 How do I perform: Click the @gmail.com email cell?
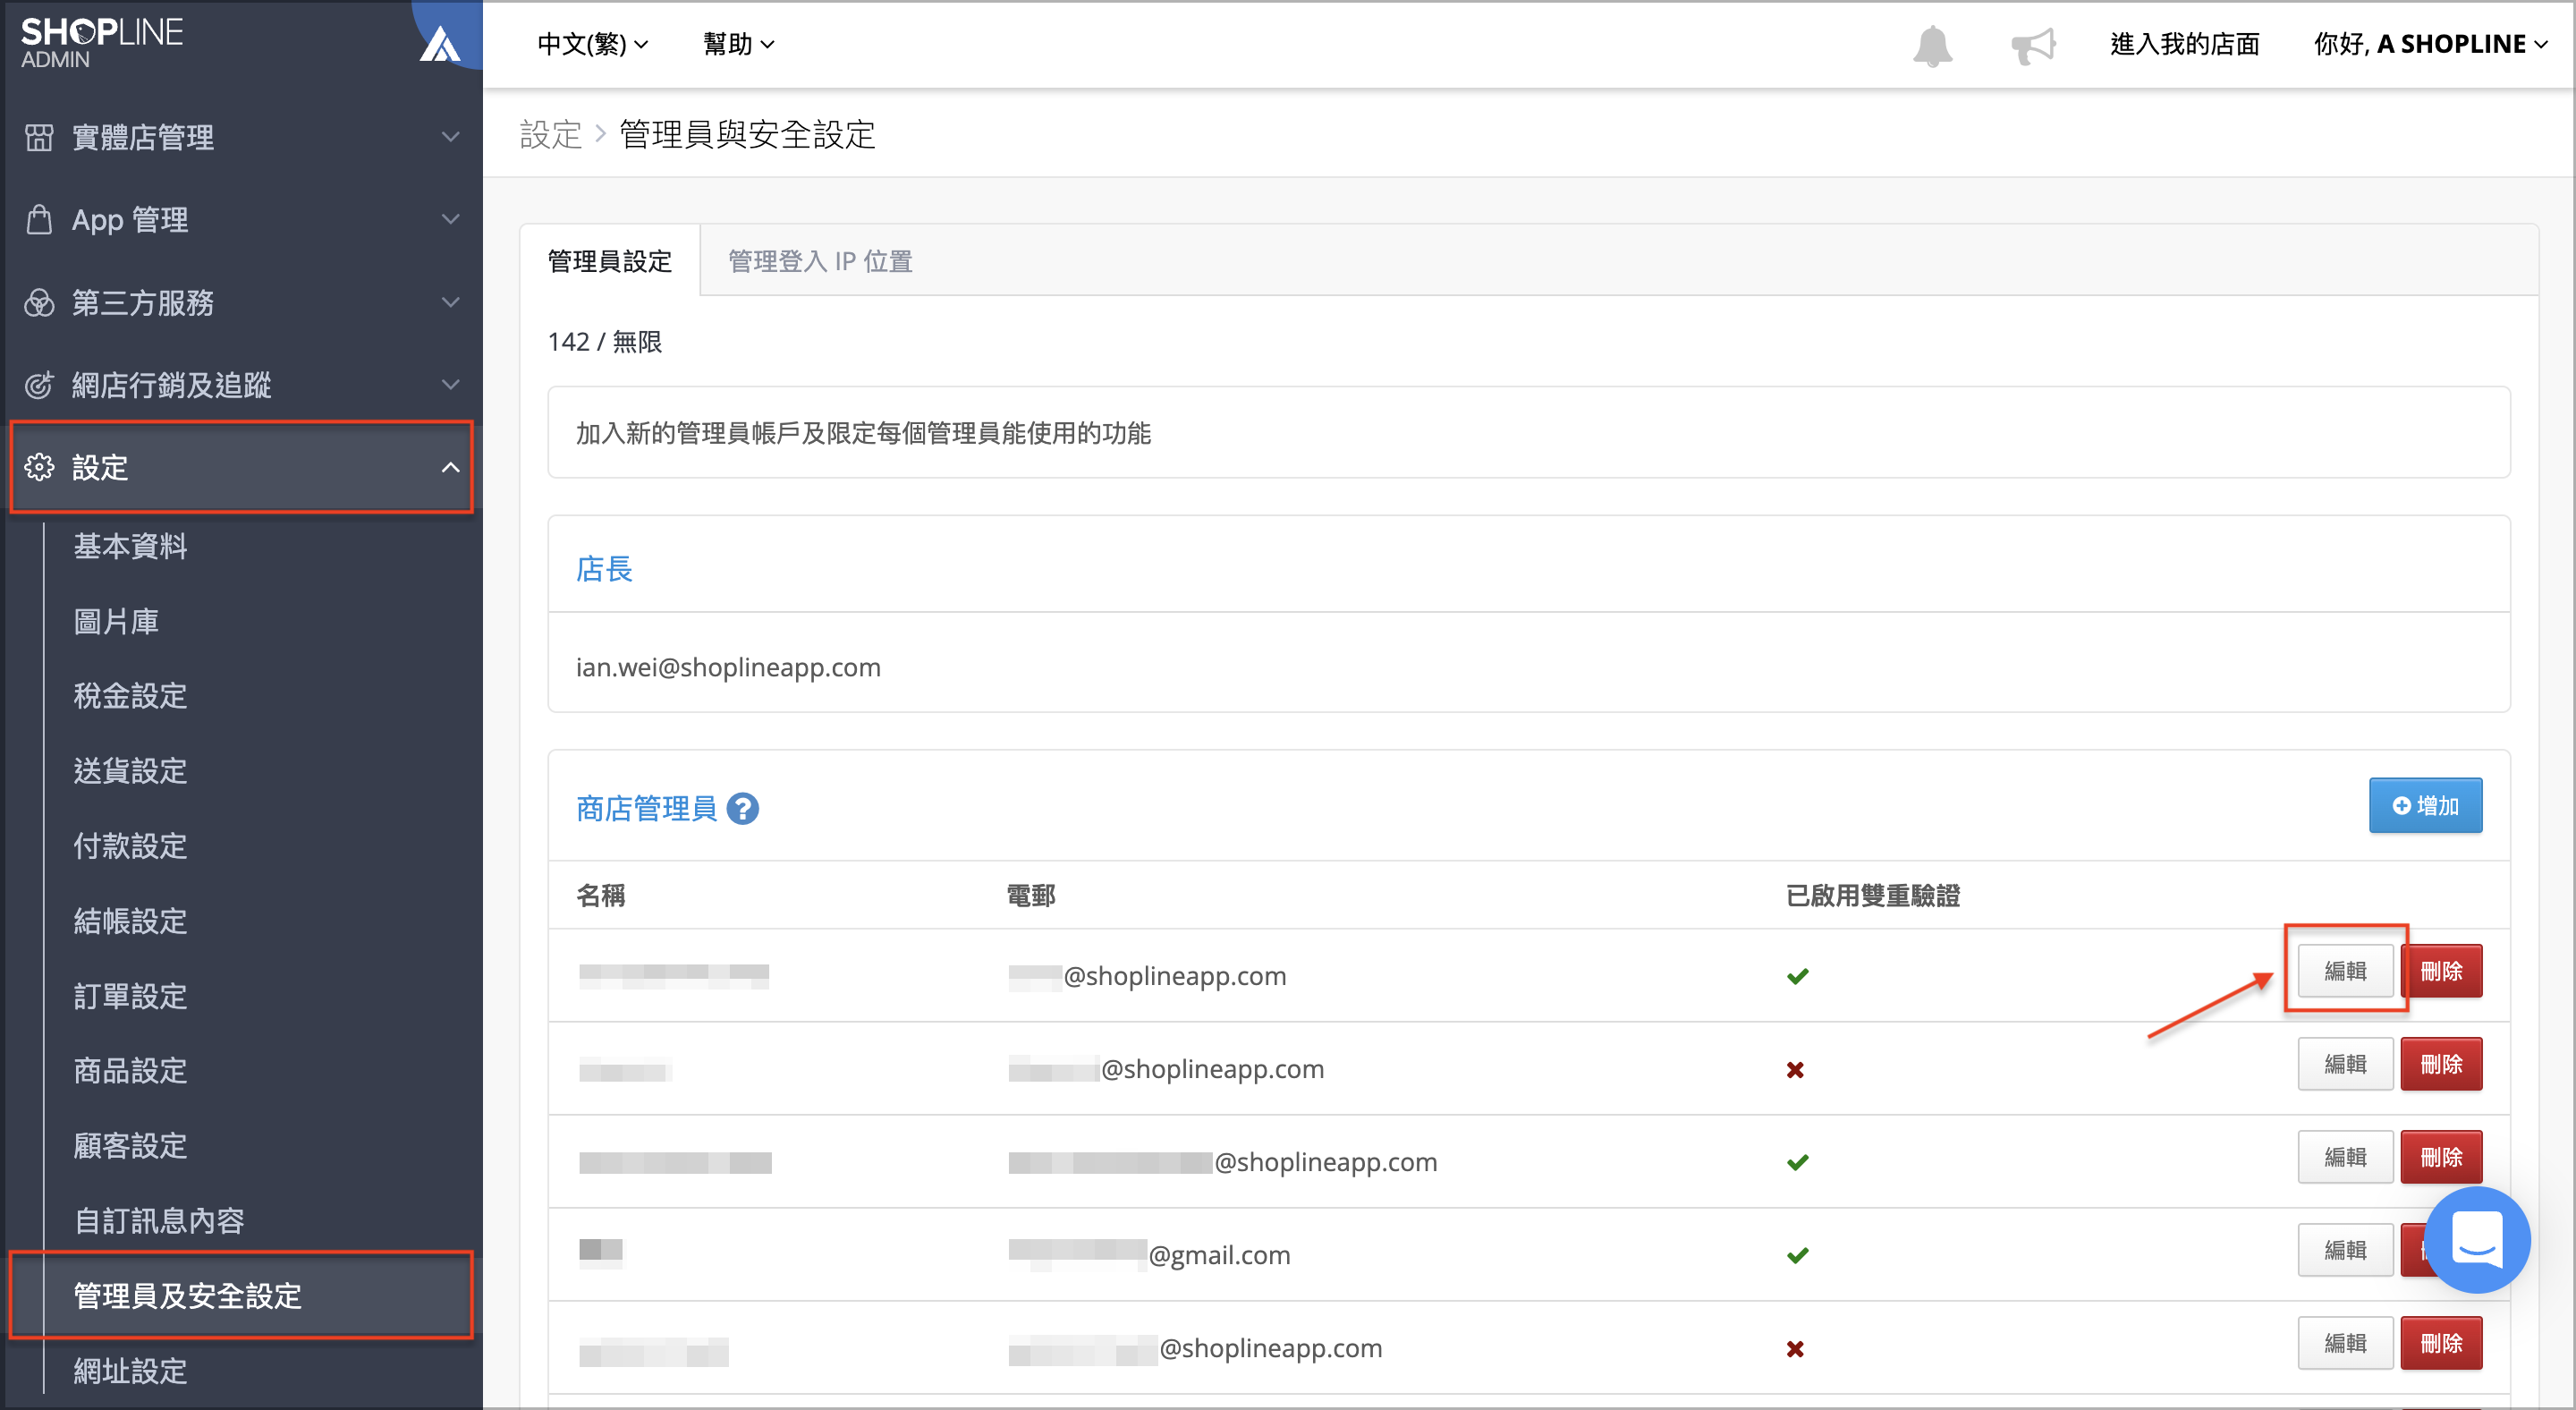coord(1149,1254)
